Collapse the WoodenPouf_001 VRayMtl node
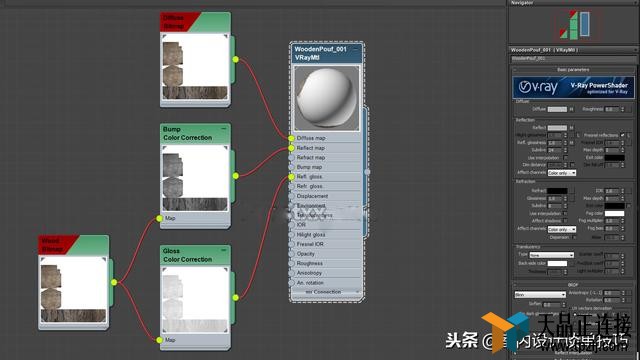Viewport: 640px width, 360px height. click(356, 49)
